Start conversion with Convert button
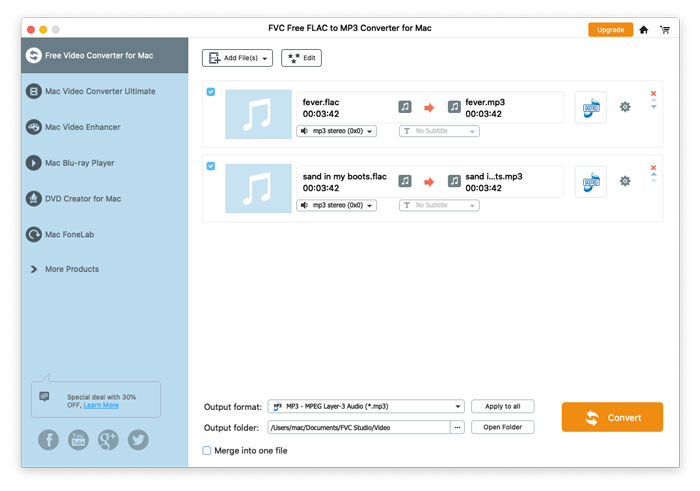This screenshot has height=491, width=700. click(x=612, y=417)
